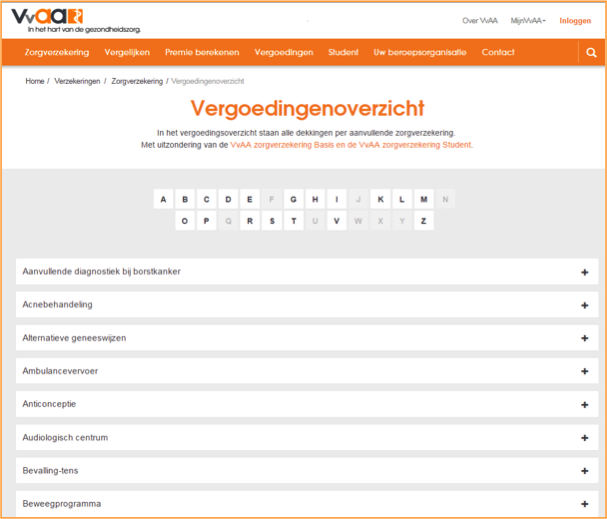The width and height of the screenshot is (607, 519).
Task: Select Vergoedingen in the orange menu
Action: [x=284, y=52]
